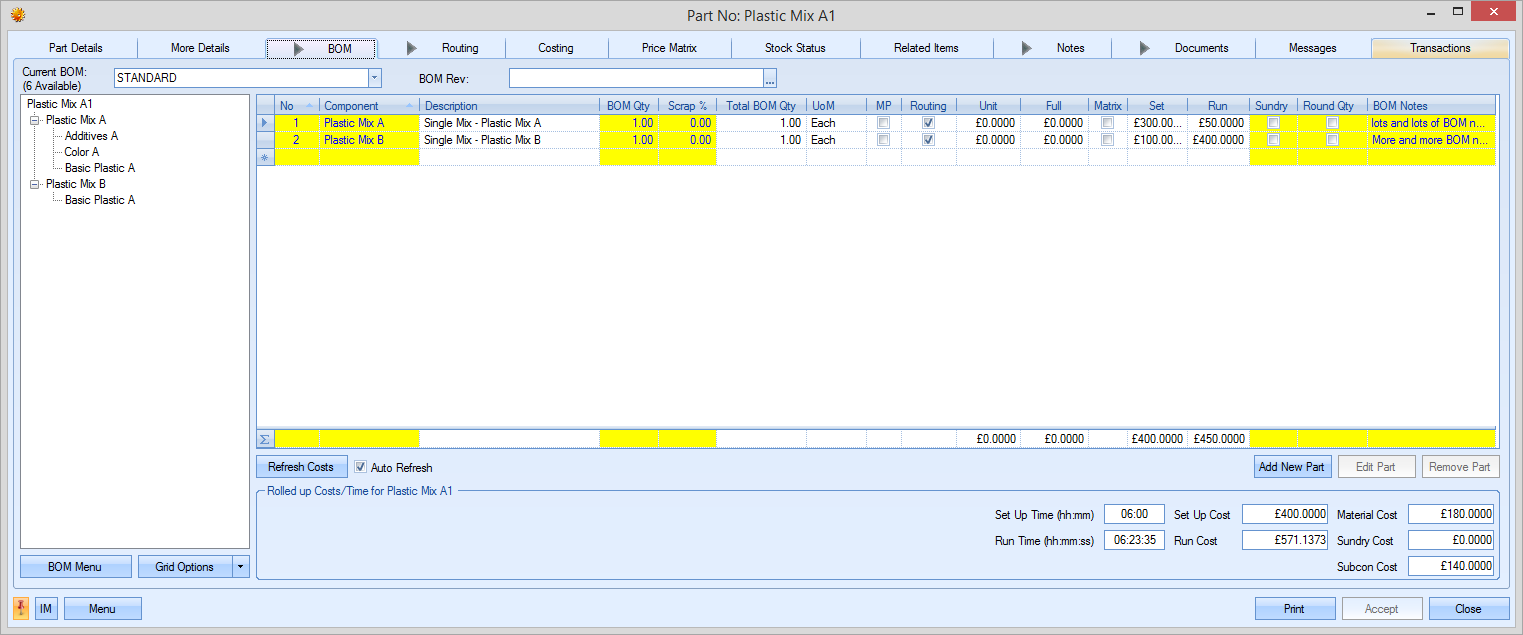1523x635 pixels.
Task: Collapse the Plastic Mix B tree node
Action: [x=36, y=184]
